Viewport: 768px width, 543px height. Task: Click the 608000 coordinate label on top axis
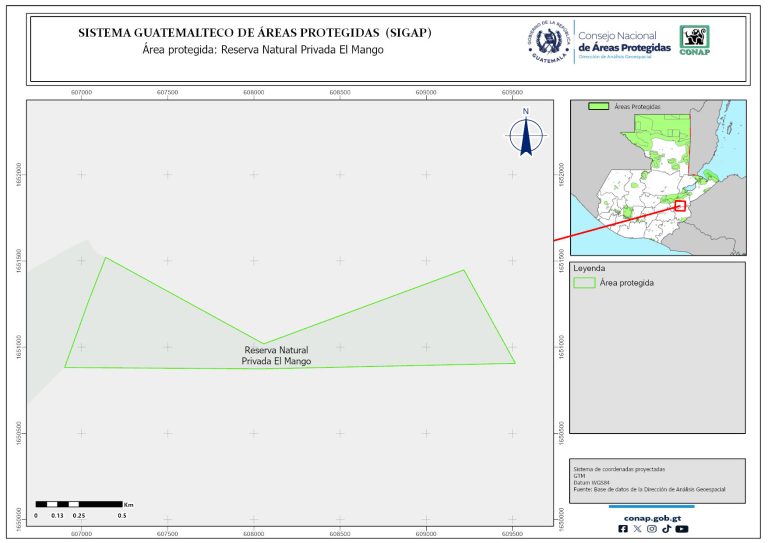click(254, 91)
